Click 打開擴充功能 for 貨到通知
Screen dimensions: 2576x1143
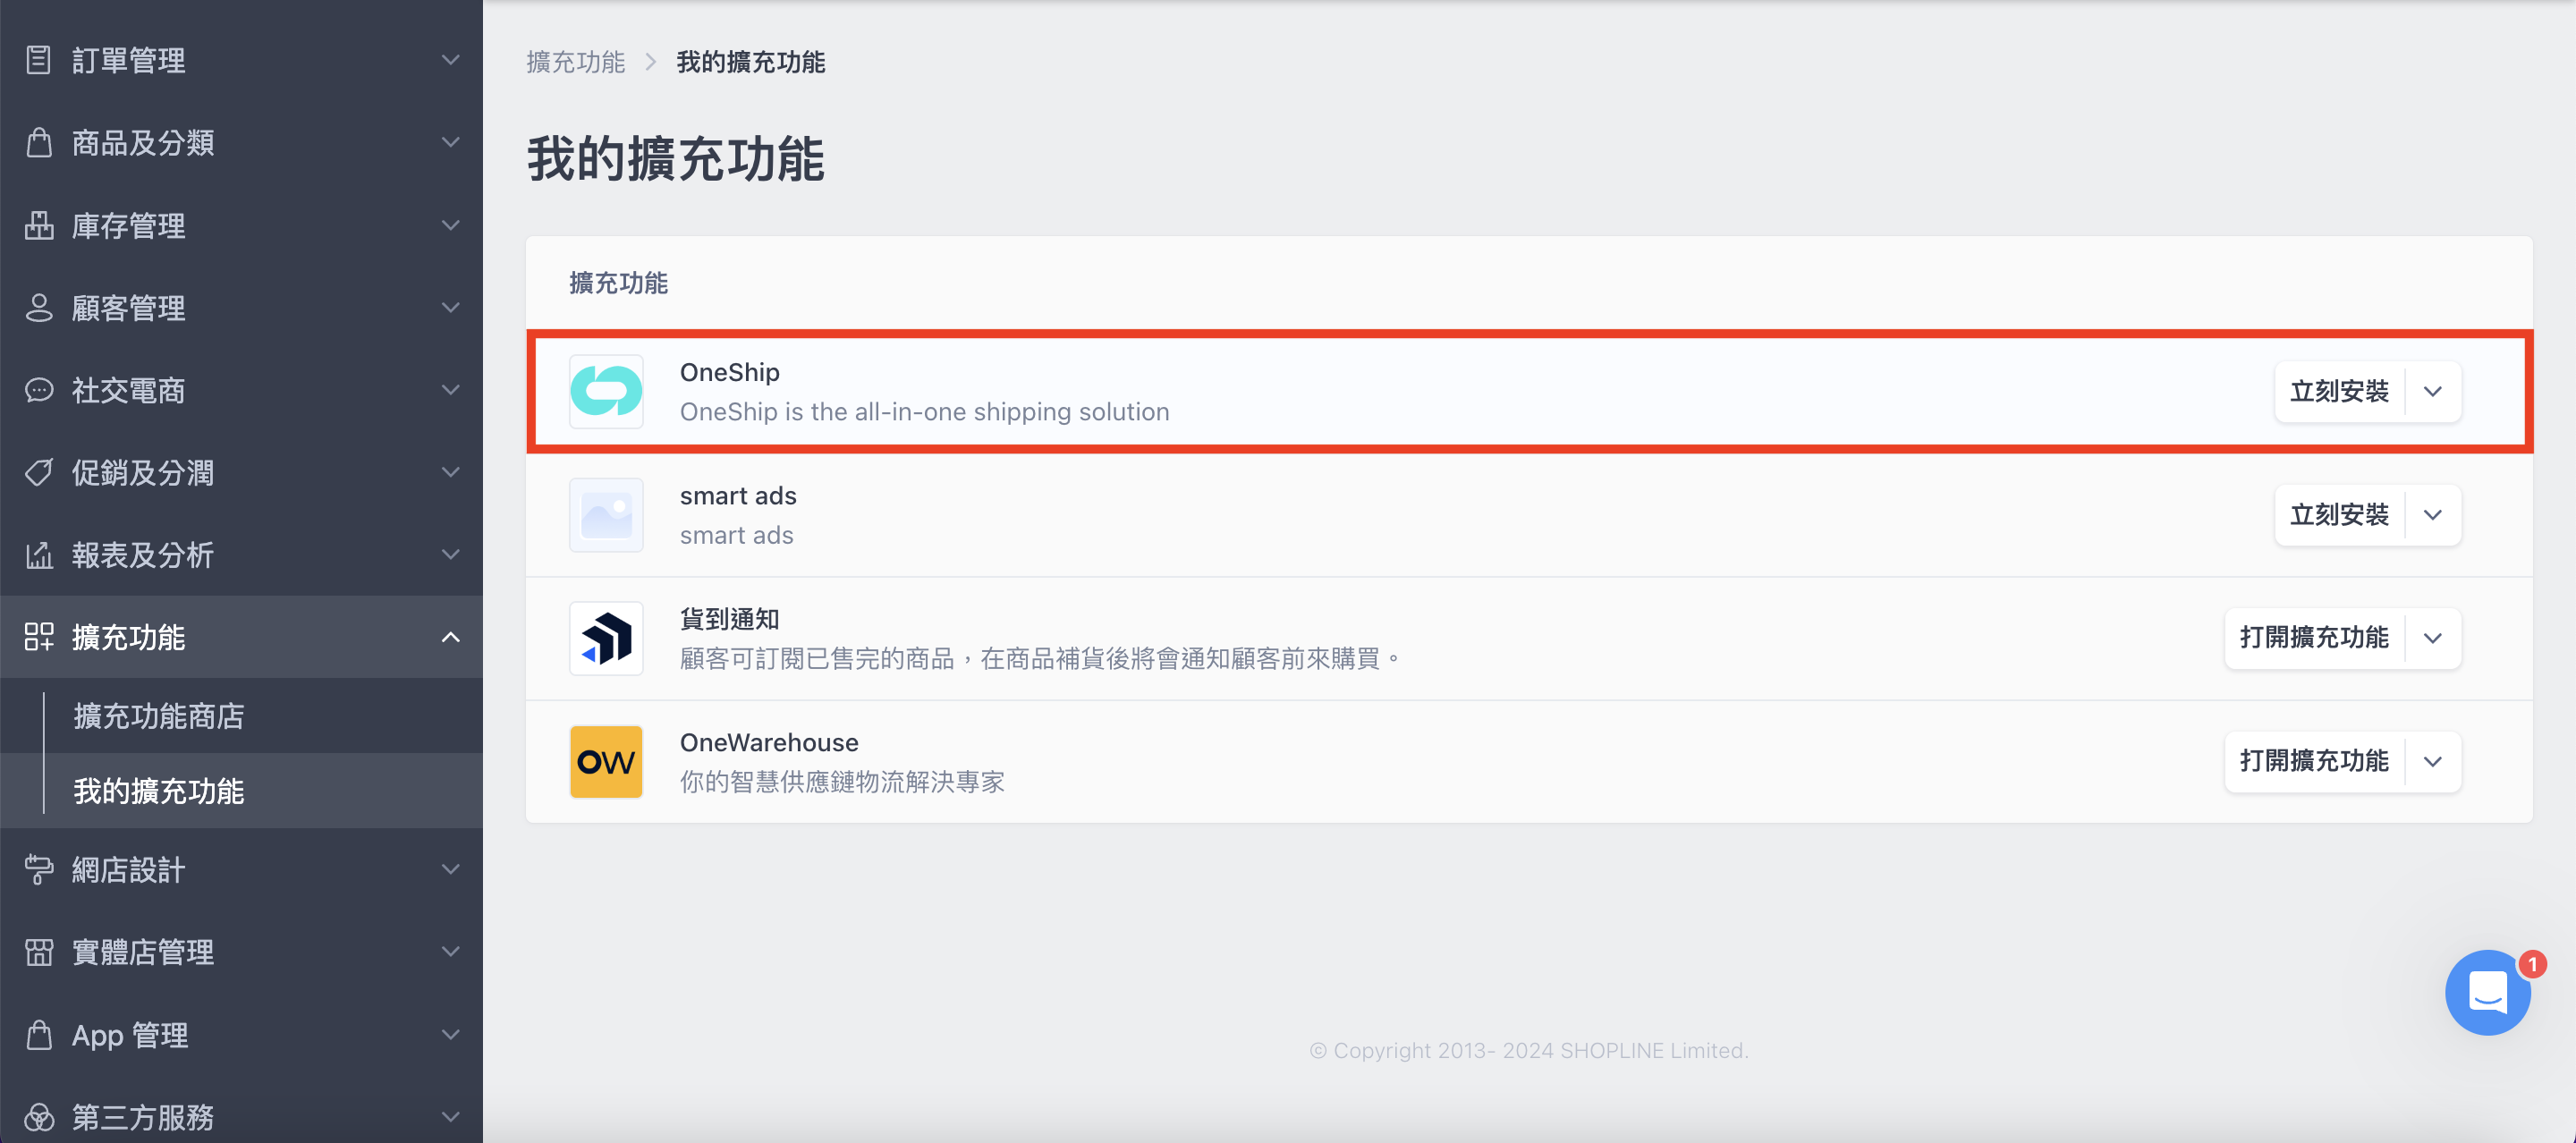pyautogui.click(x=2314, y=638)
